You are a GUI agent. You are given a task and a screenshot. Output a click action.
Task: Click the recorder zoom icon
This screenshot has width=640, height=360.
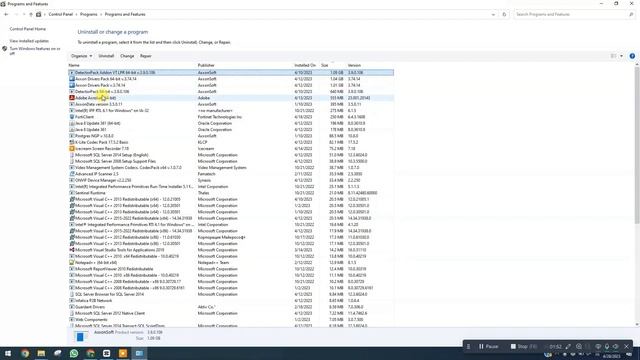pyautogui.click(x=579, y=347)
